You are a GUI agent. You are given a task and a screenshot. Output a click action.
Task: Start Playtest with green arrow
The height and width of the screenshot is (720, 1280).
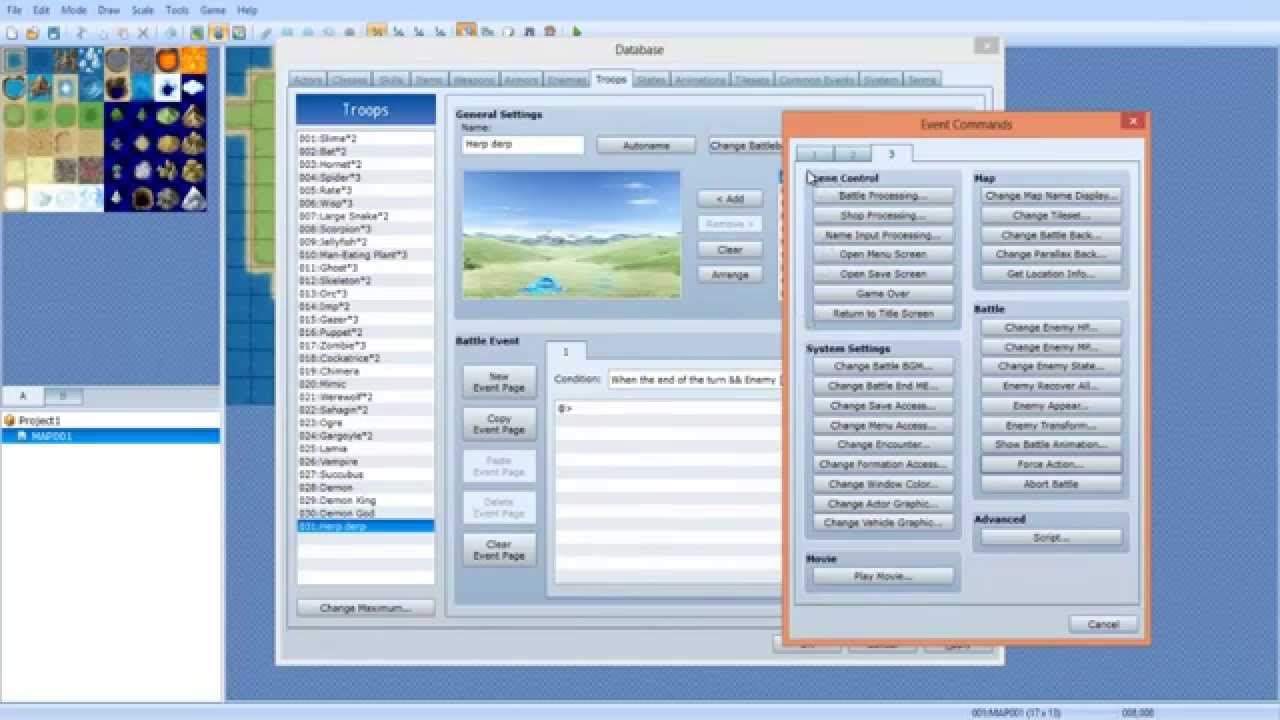[x=577, y=33]
